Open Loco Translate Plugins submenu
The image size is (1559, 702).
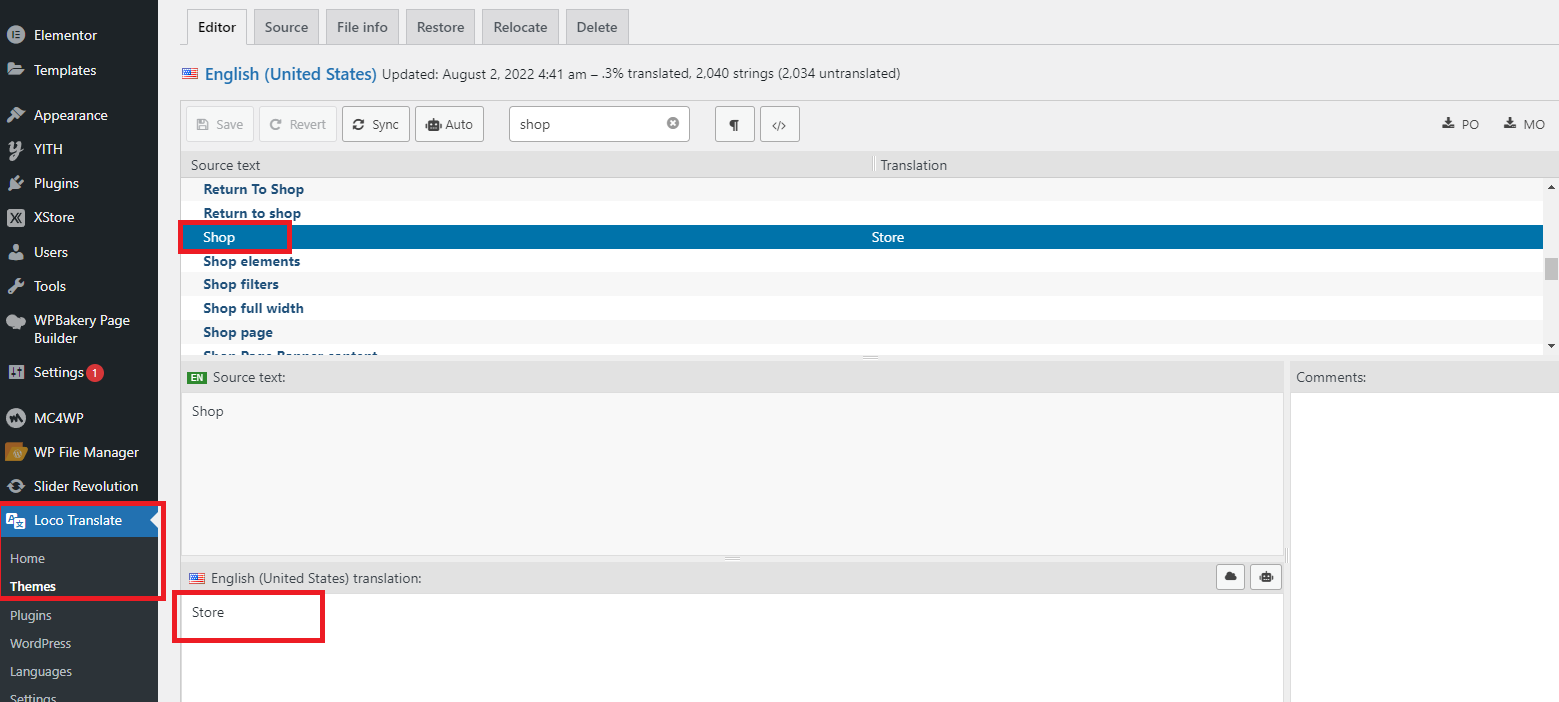[x=31, y=615]
